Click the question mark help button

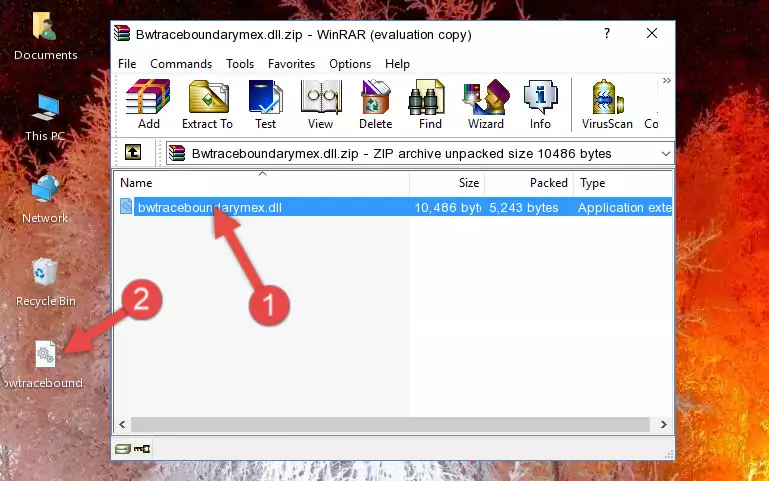point(607,33)
